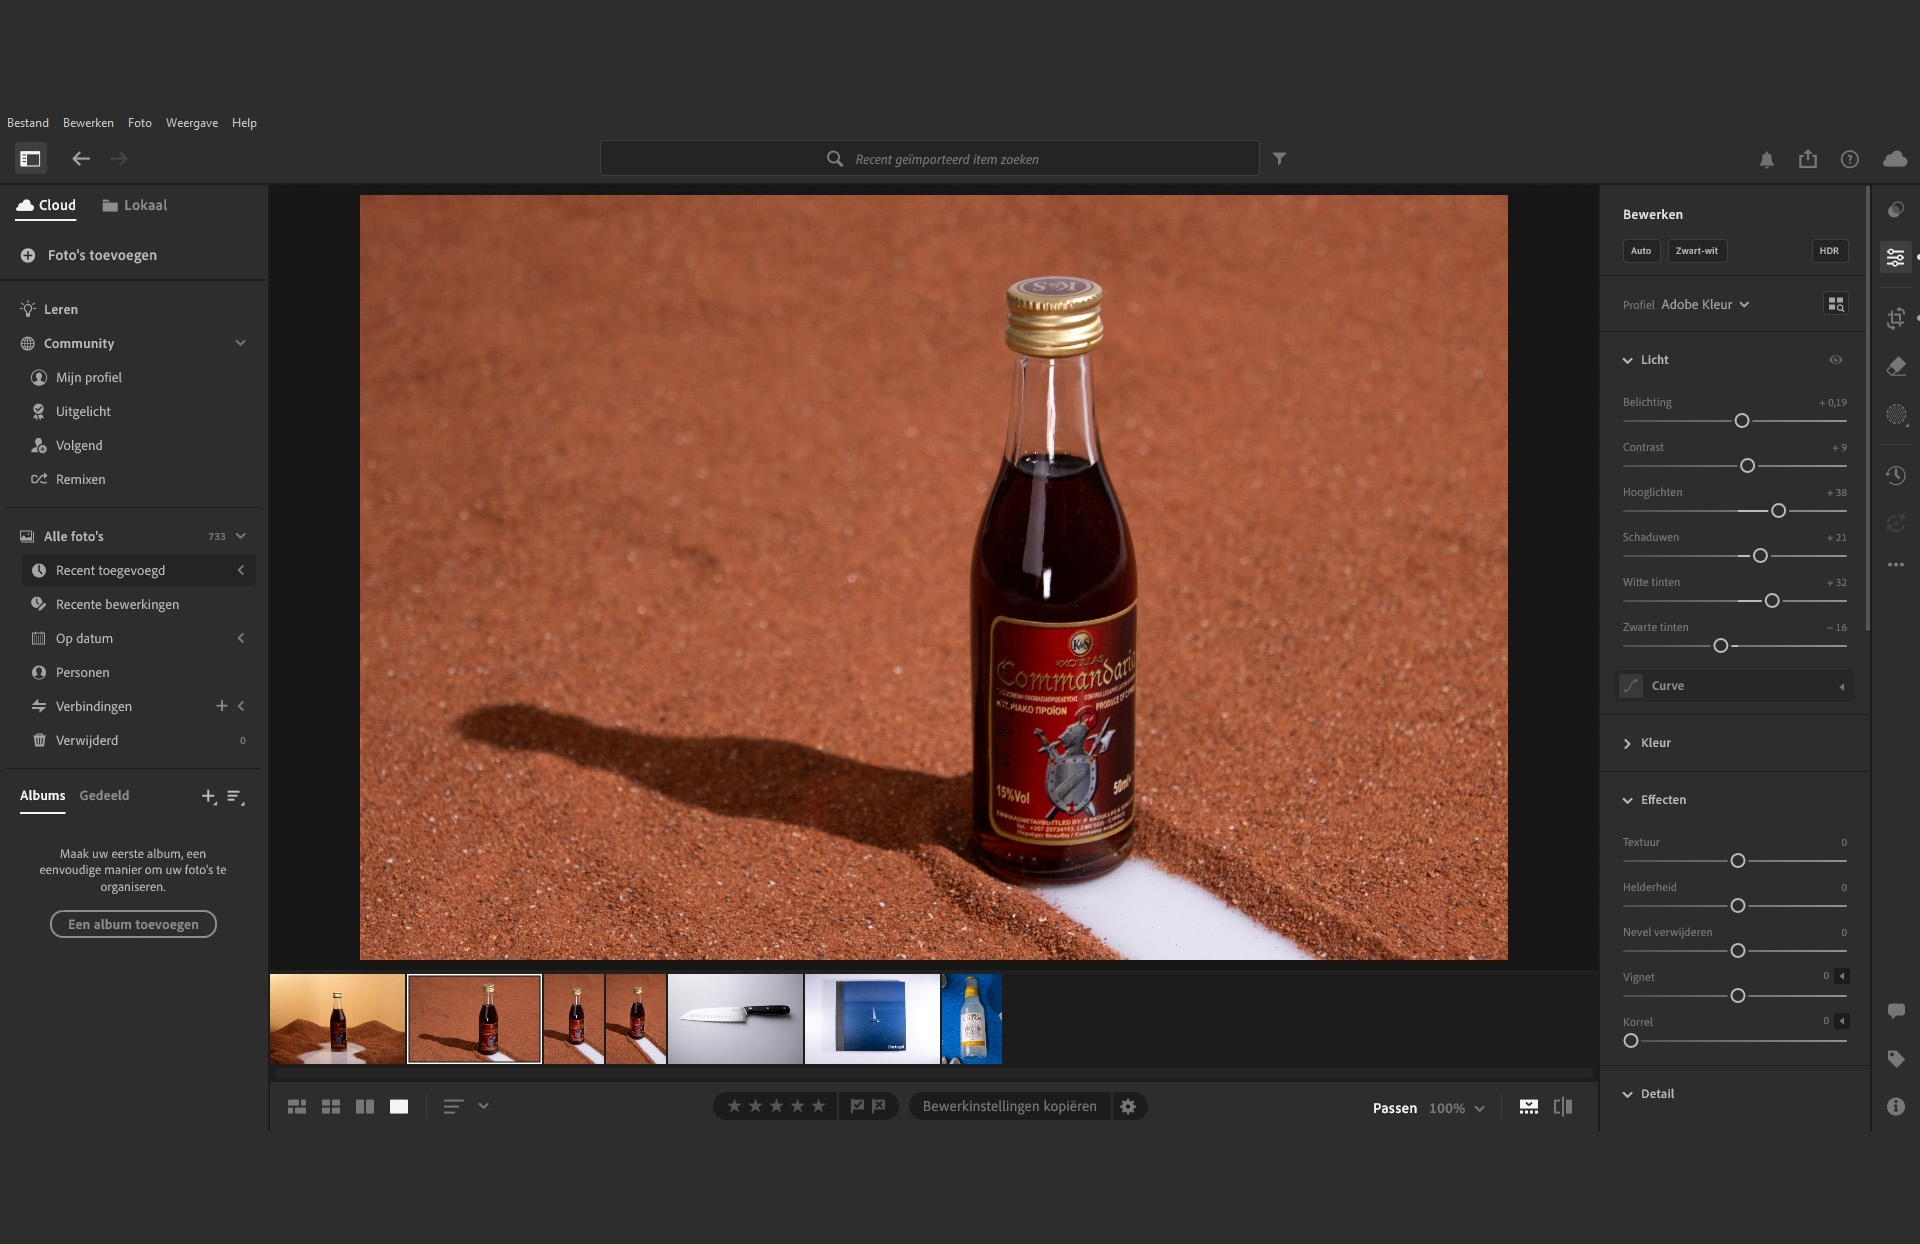The image size is (1920, 1244).
Task: Open the Adobe Kleur profile dropdown
Action: [x=1705, y=305]
